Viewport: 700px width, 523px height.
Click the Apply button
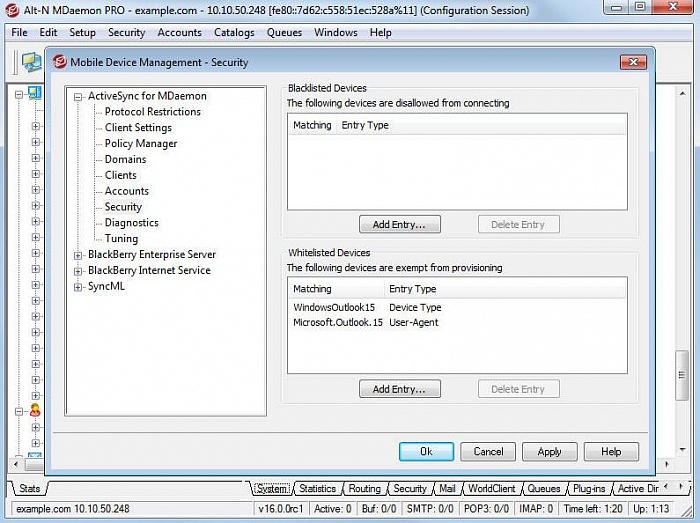coord(550,452)
